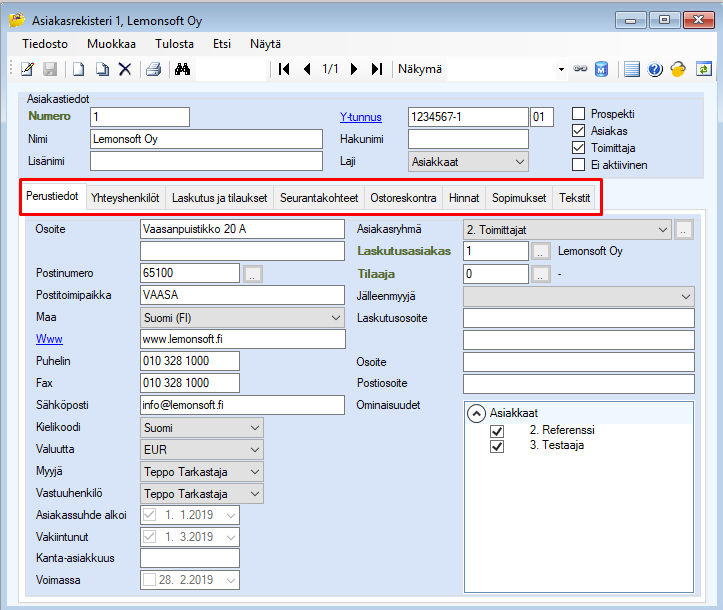Click the edit record pencil icon
723x610 pixels.
28,69
